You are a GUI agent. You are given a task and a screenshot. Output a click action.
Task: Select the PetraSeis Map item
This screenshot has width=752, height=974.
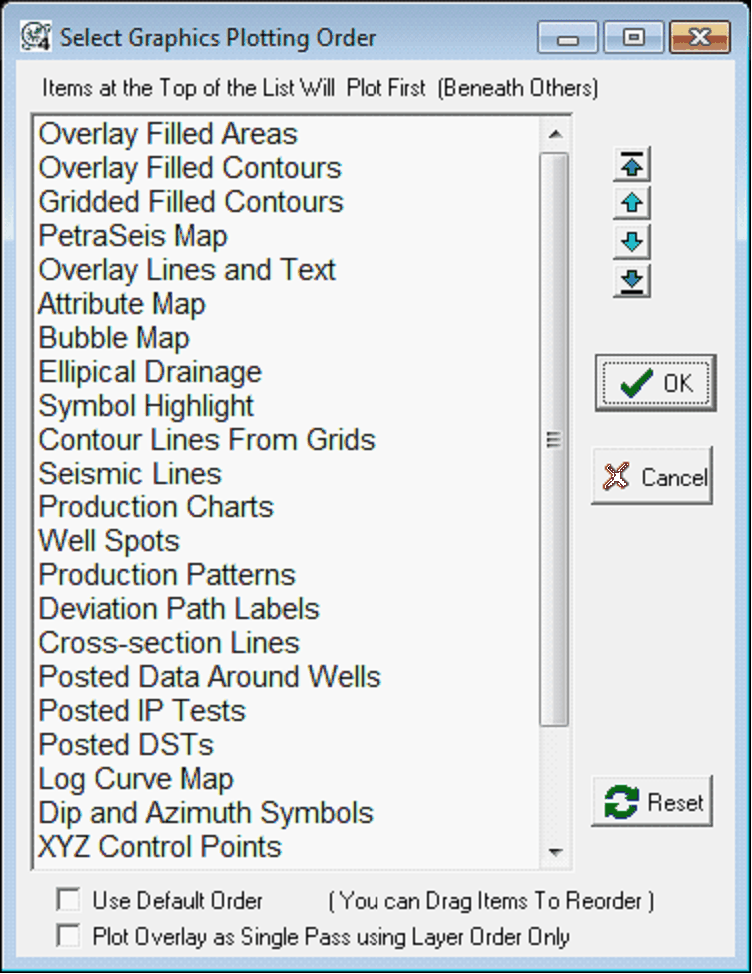pos(133,236)
